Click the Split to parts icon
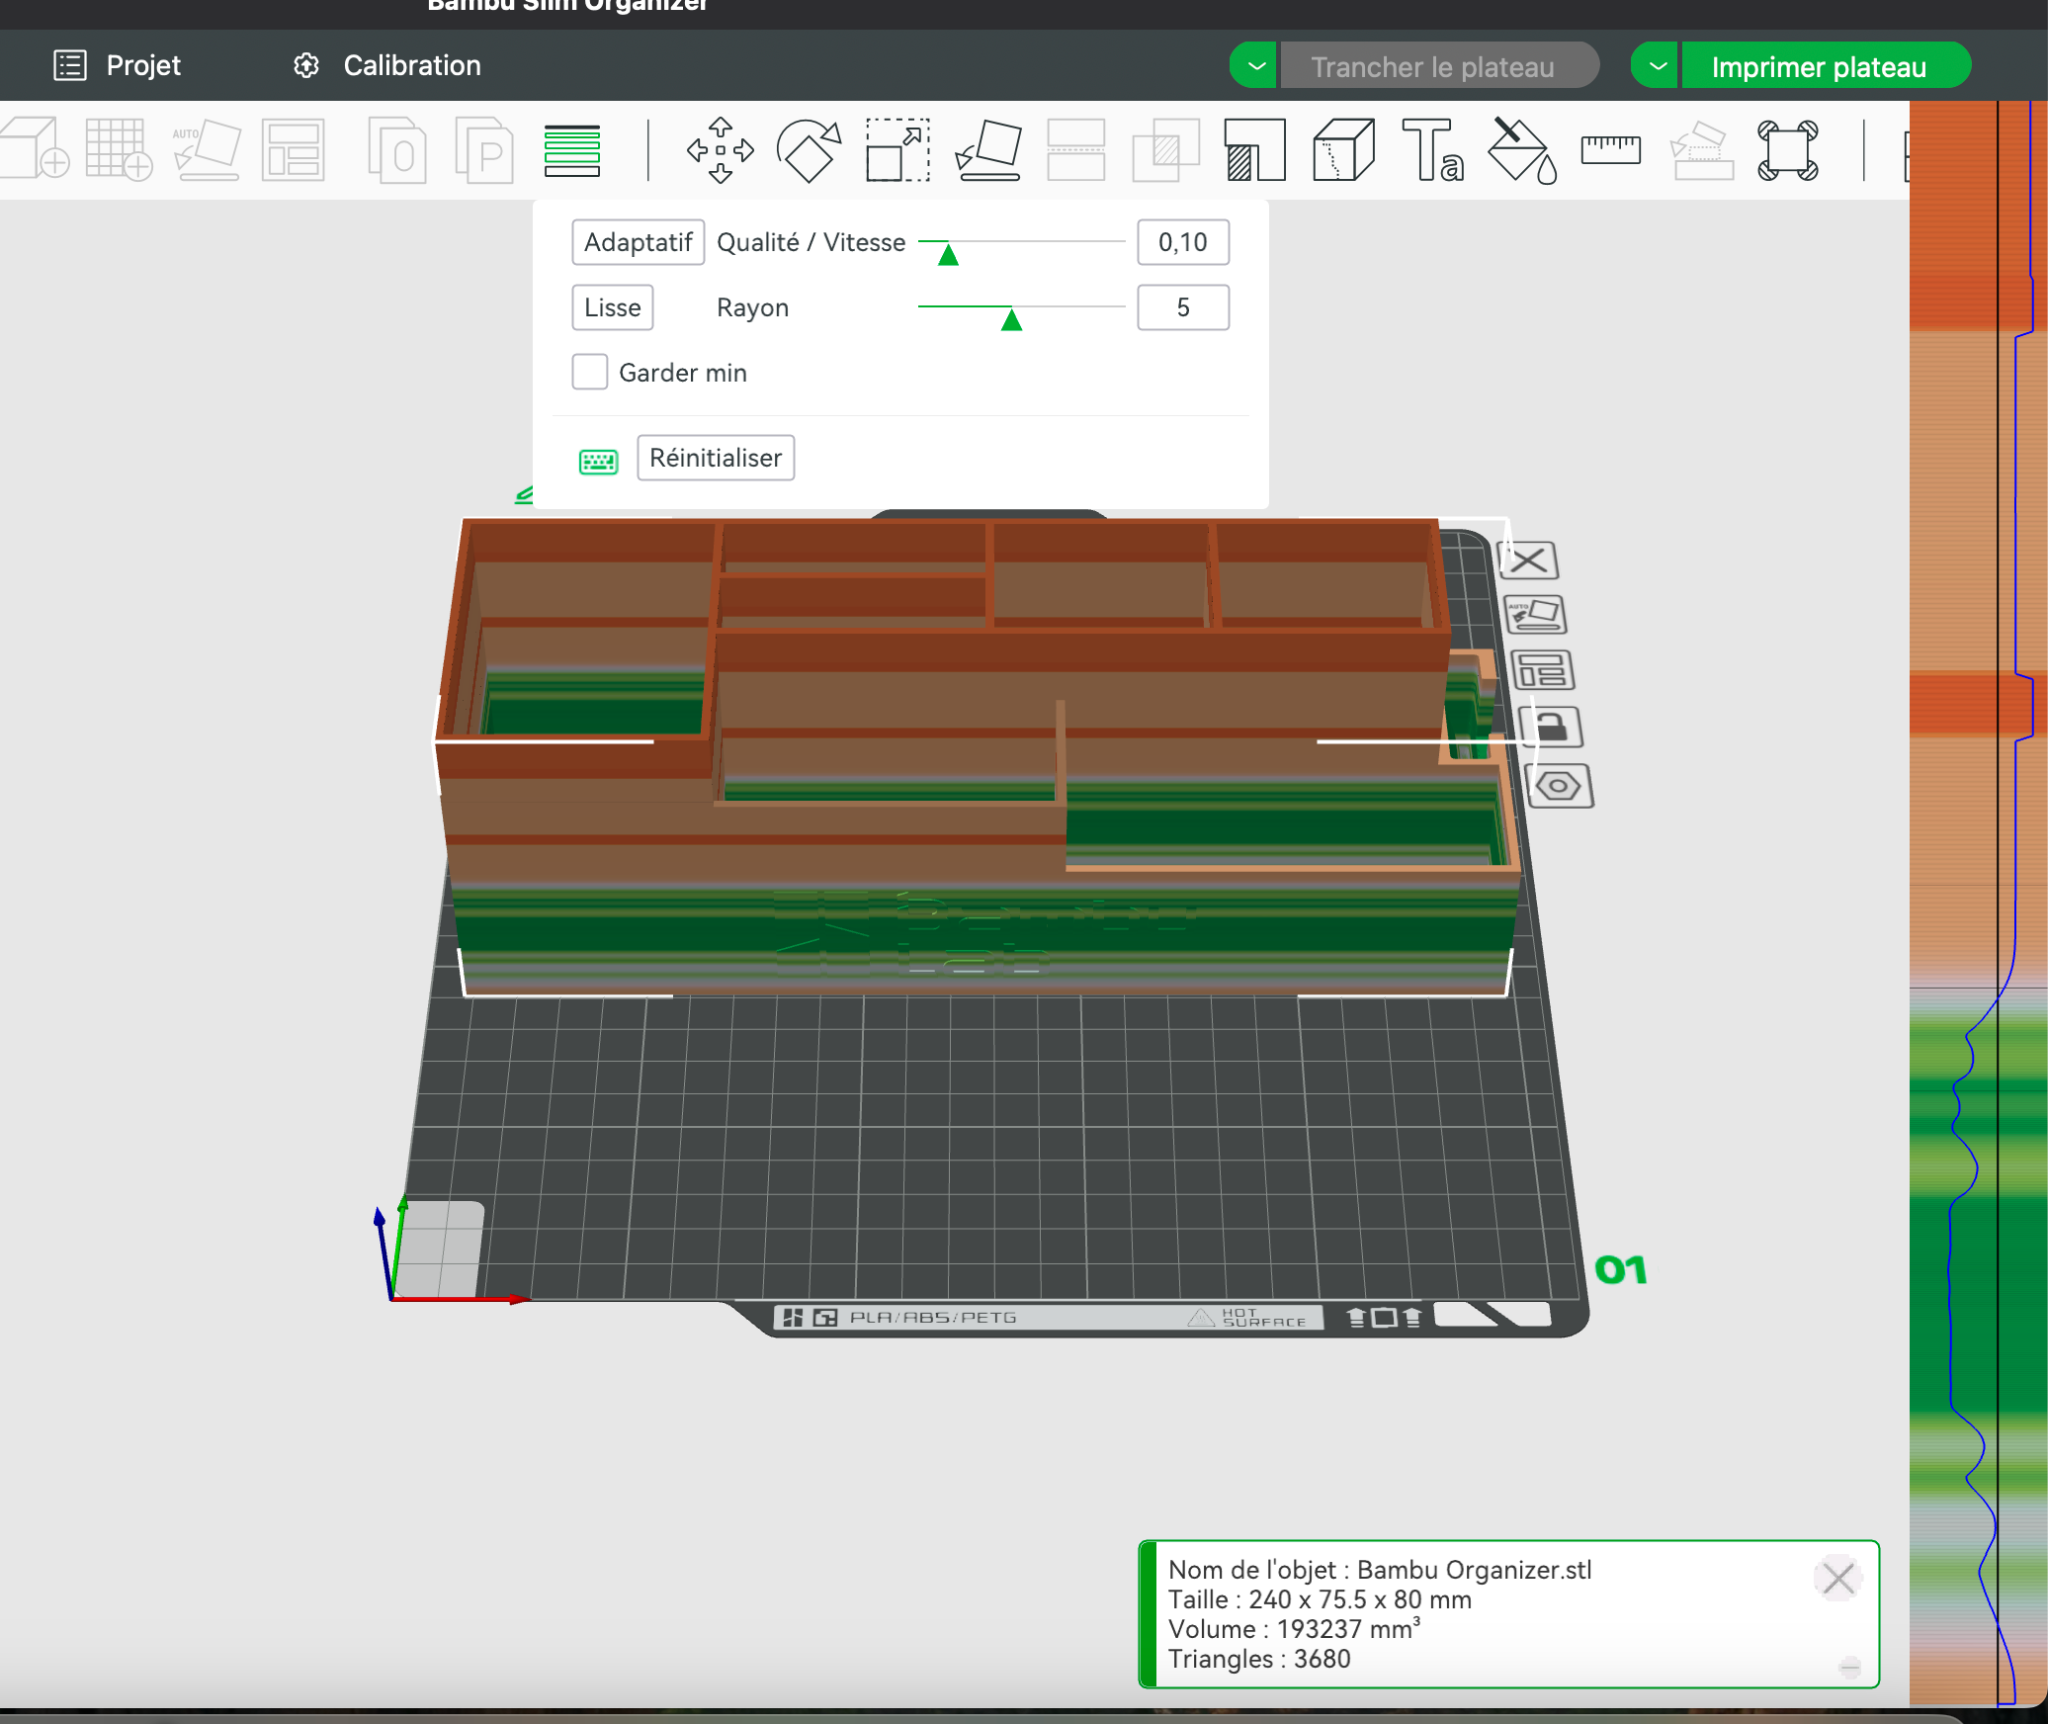 484,150
